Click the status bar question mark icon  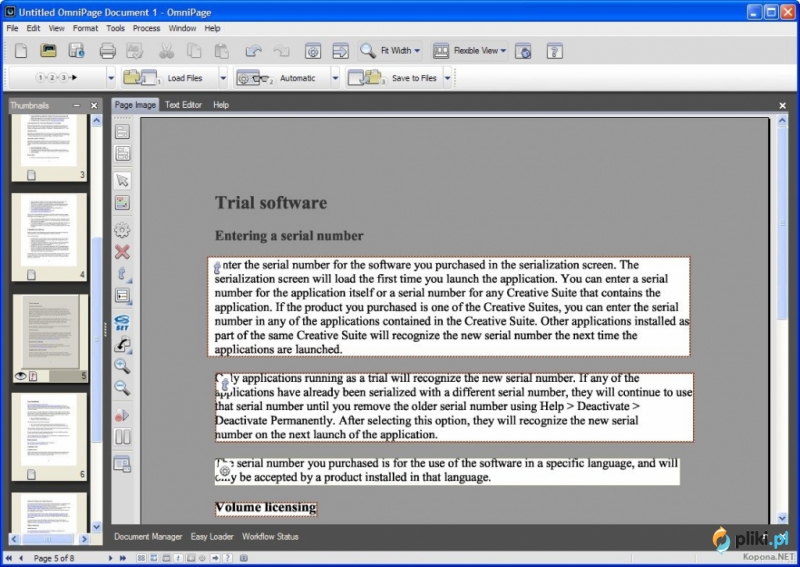coord(228,558)
